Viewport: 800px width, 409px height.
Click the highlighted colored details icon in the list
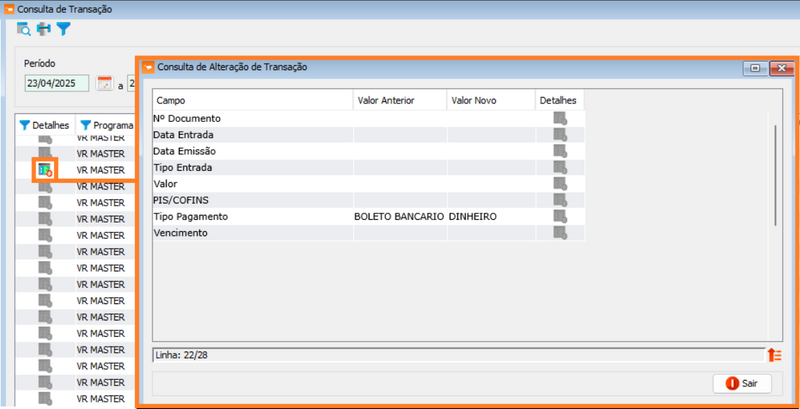click(x=45, y=170)
